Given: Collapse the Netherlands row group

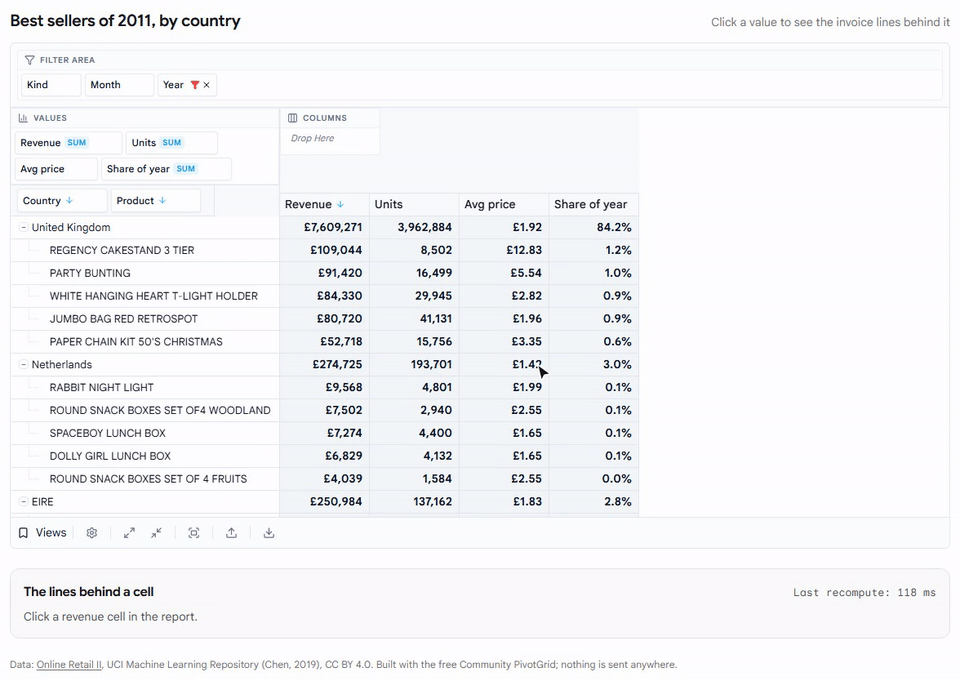Looking at the screenshot, I should (23, 364).
